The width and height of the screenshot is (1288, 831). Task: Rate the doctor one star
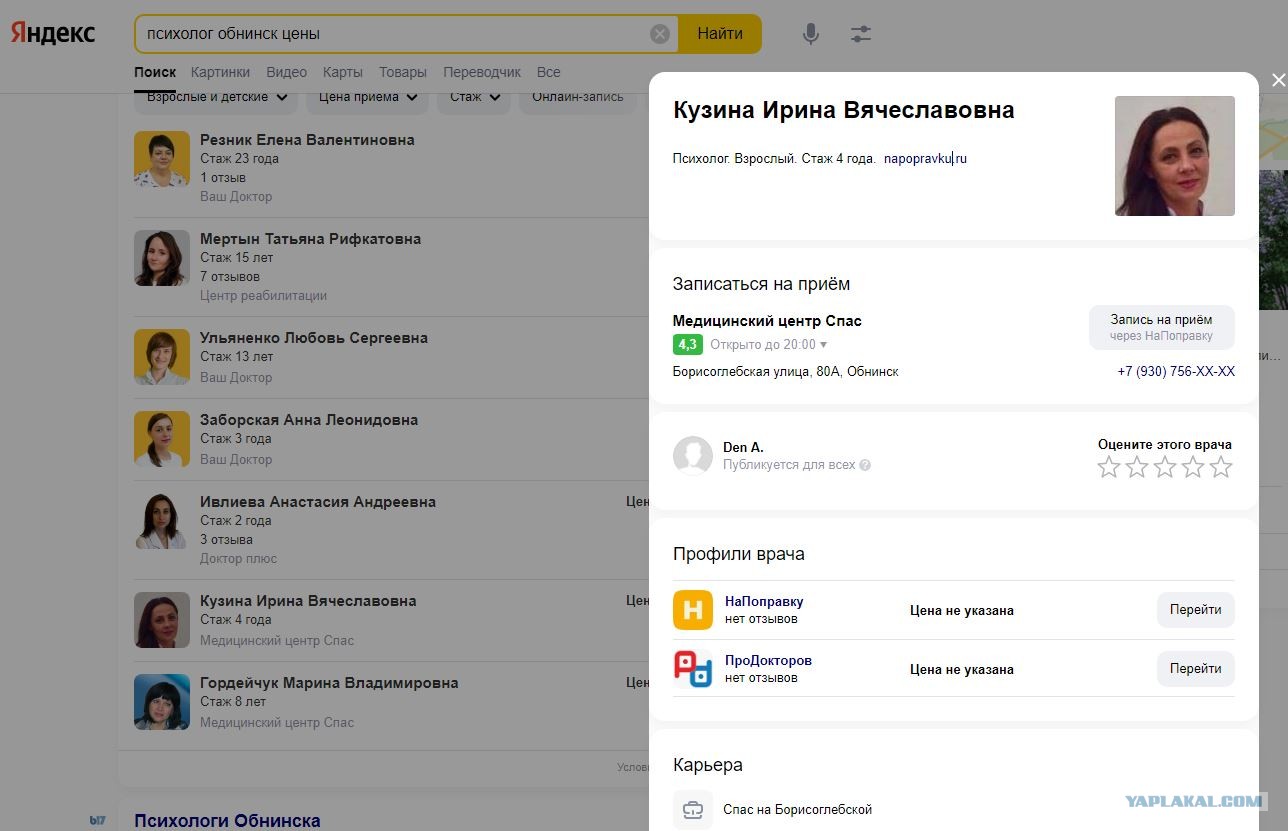[x=1109, y=467]
